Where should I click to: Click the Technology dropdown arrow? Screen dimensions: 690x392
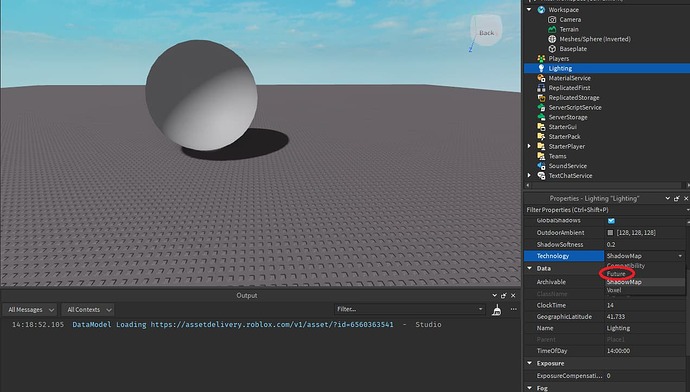coord(680,256)
